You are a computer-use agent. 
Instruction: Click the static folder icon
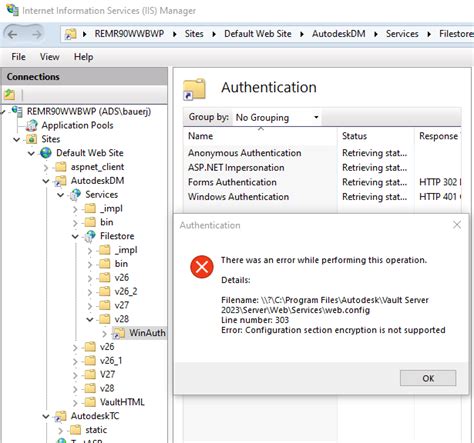click(75, 430)
